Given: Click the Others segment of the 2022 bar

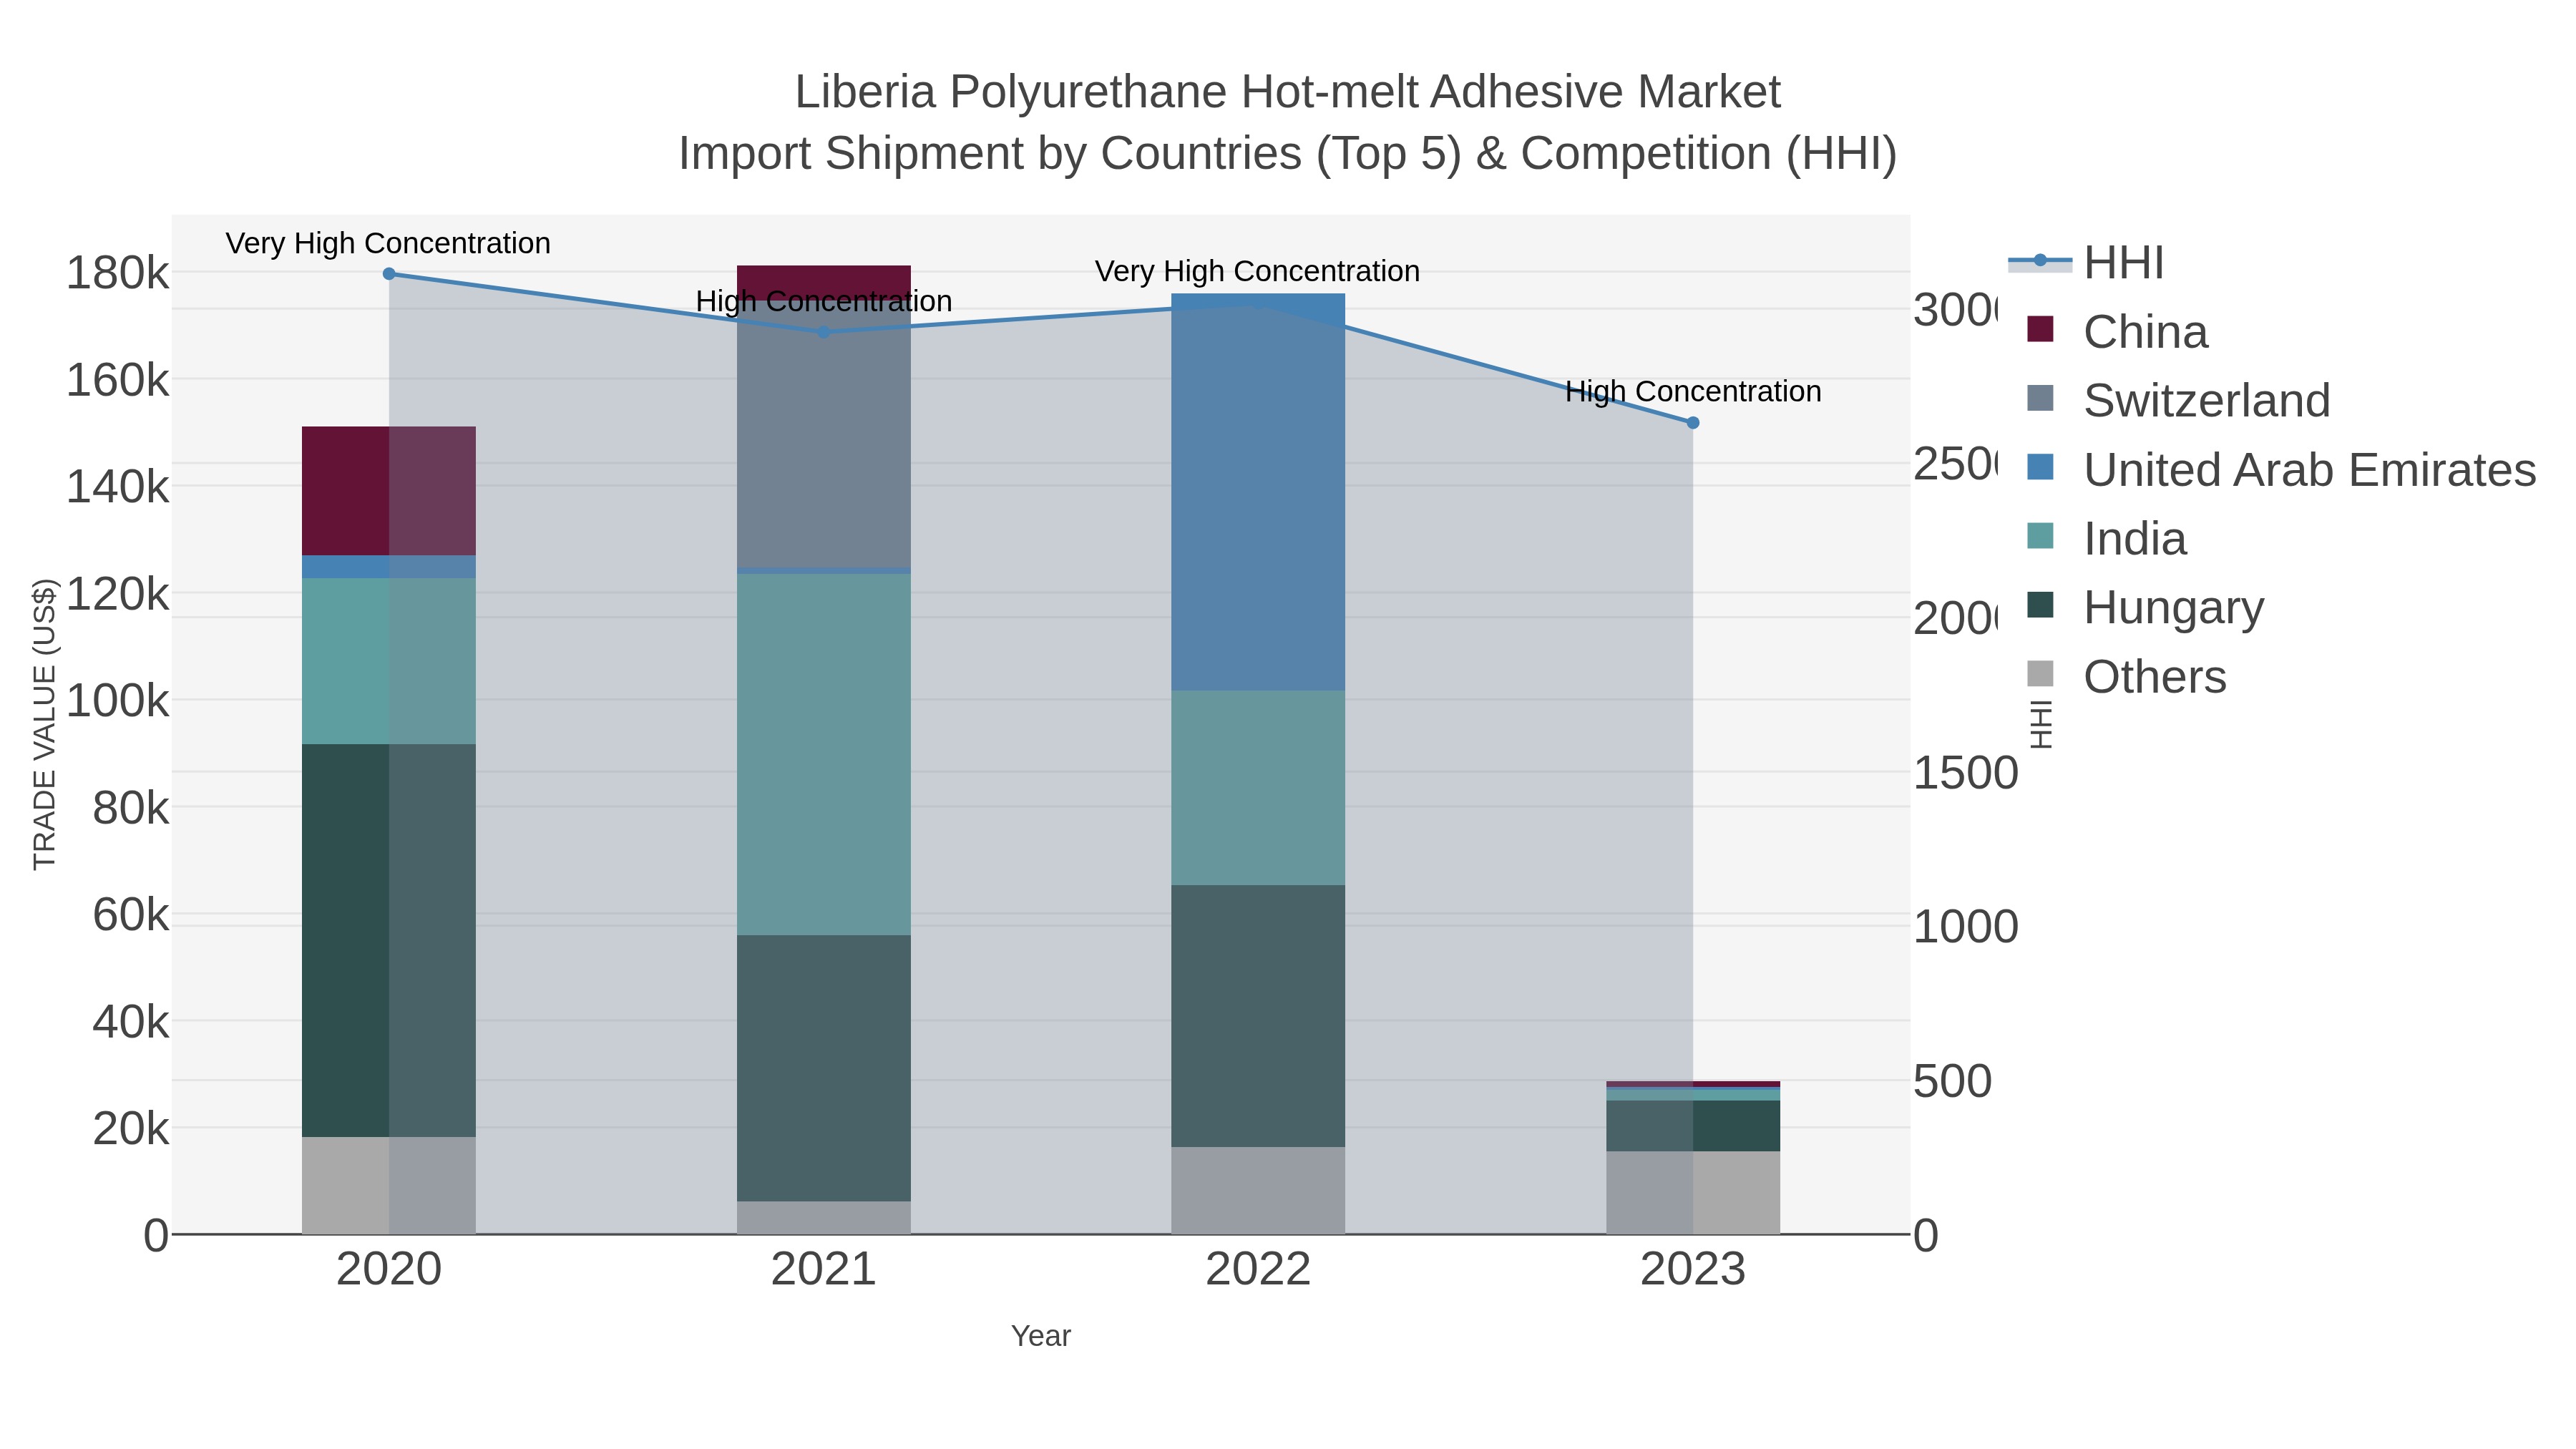Looking at the screenshot, I should pos(1258,1191).
